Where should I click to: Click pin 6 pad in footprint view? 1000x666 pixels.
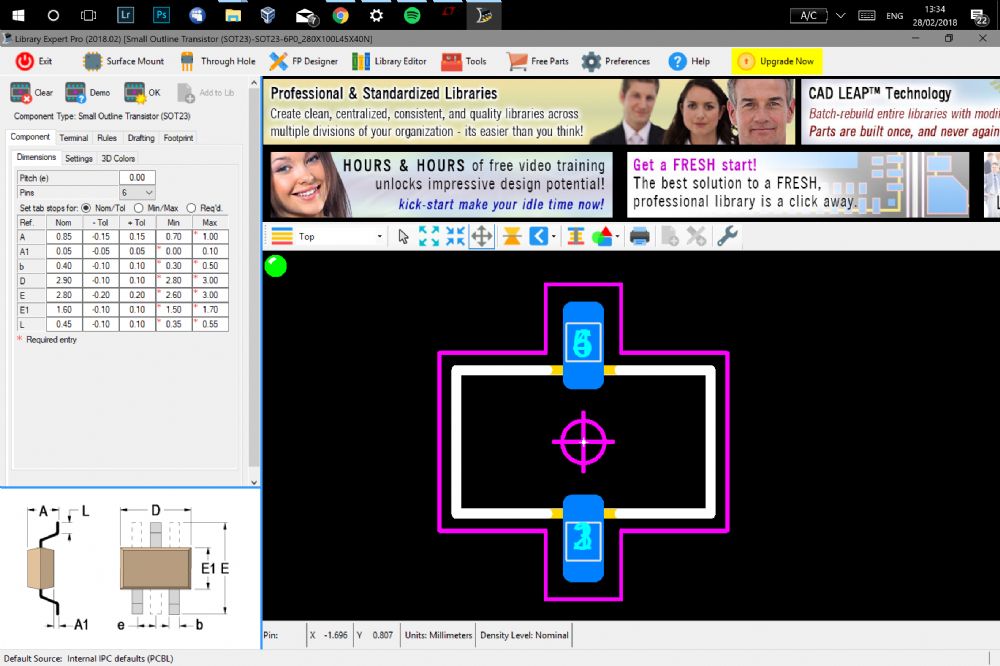point(583,345)
